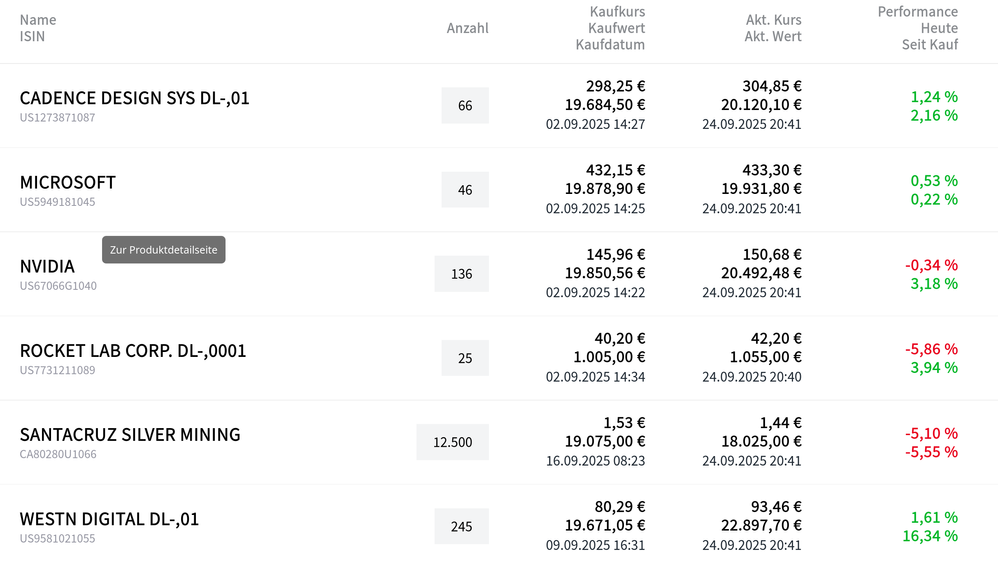Click purchase date 16.09.2025 08:23
The height and width of the screenshot is (564, 998).
coord(595,461)
